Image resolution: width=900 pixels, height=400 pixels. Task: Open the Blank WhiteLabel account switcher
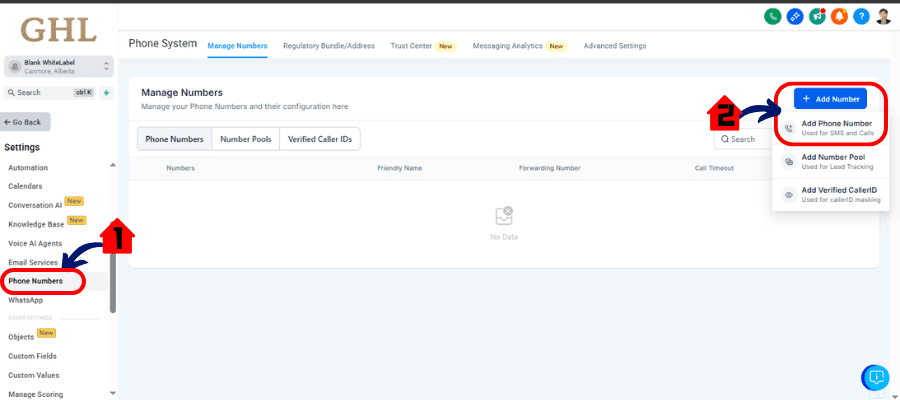click(x=59, y=67)
